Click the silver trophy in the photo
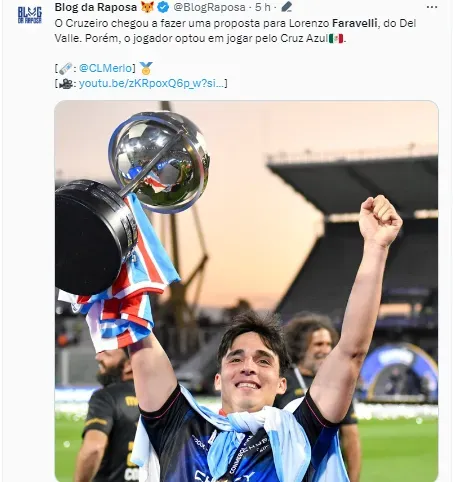453x482 pixels. [159, 163]
